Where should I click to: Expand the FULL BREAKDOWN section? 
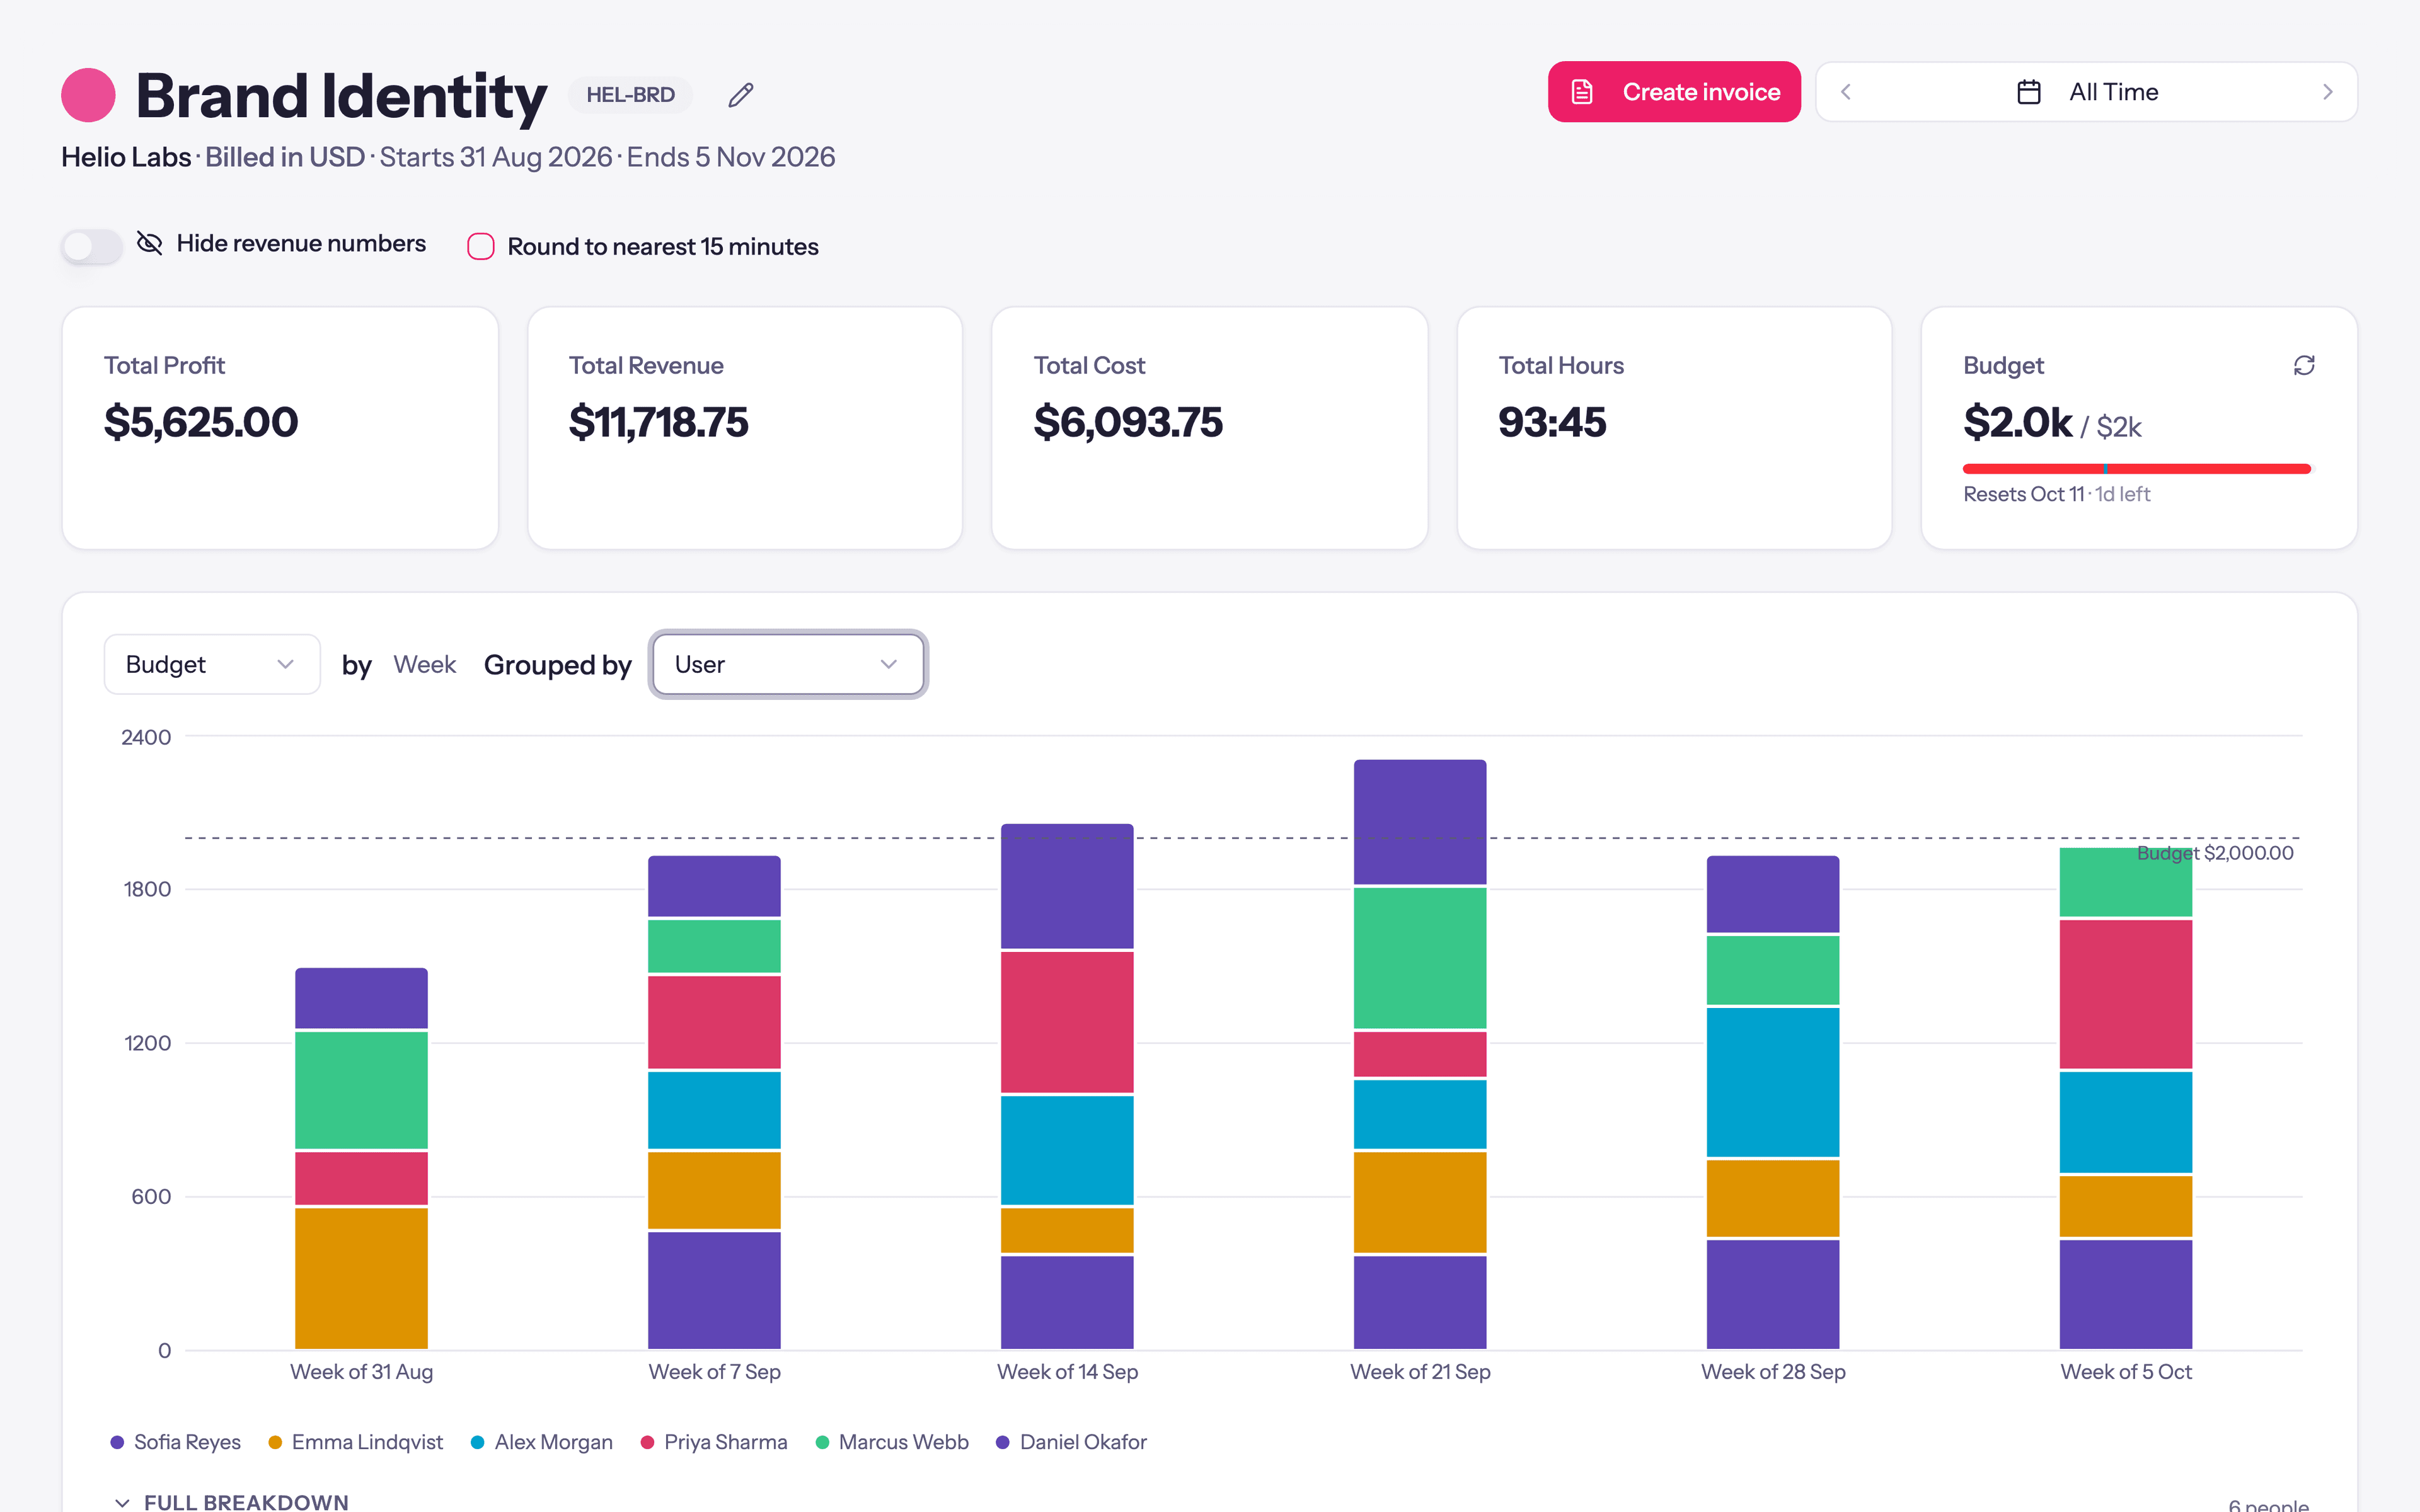pos(232,1501)
